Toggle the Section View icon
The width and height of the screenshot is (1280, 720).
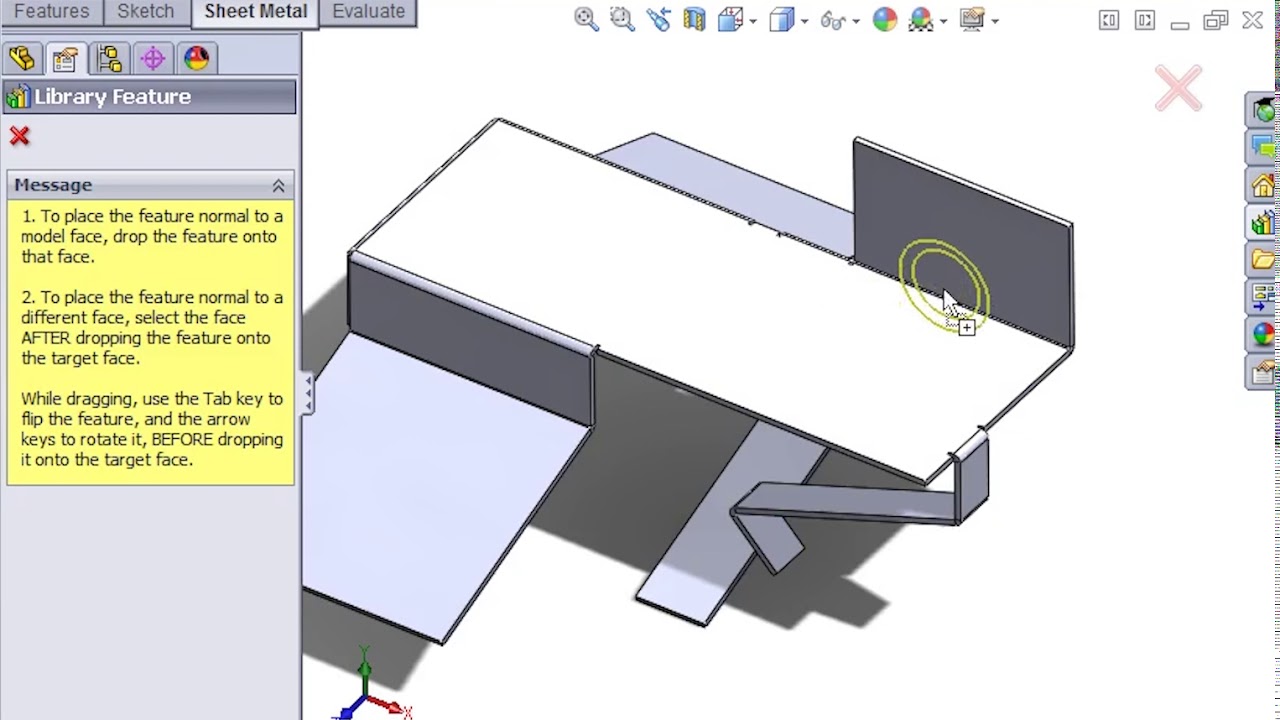694,19
